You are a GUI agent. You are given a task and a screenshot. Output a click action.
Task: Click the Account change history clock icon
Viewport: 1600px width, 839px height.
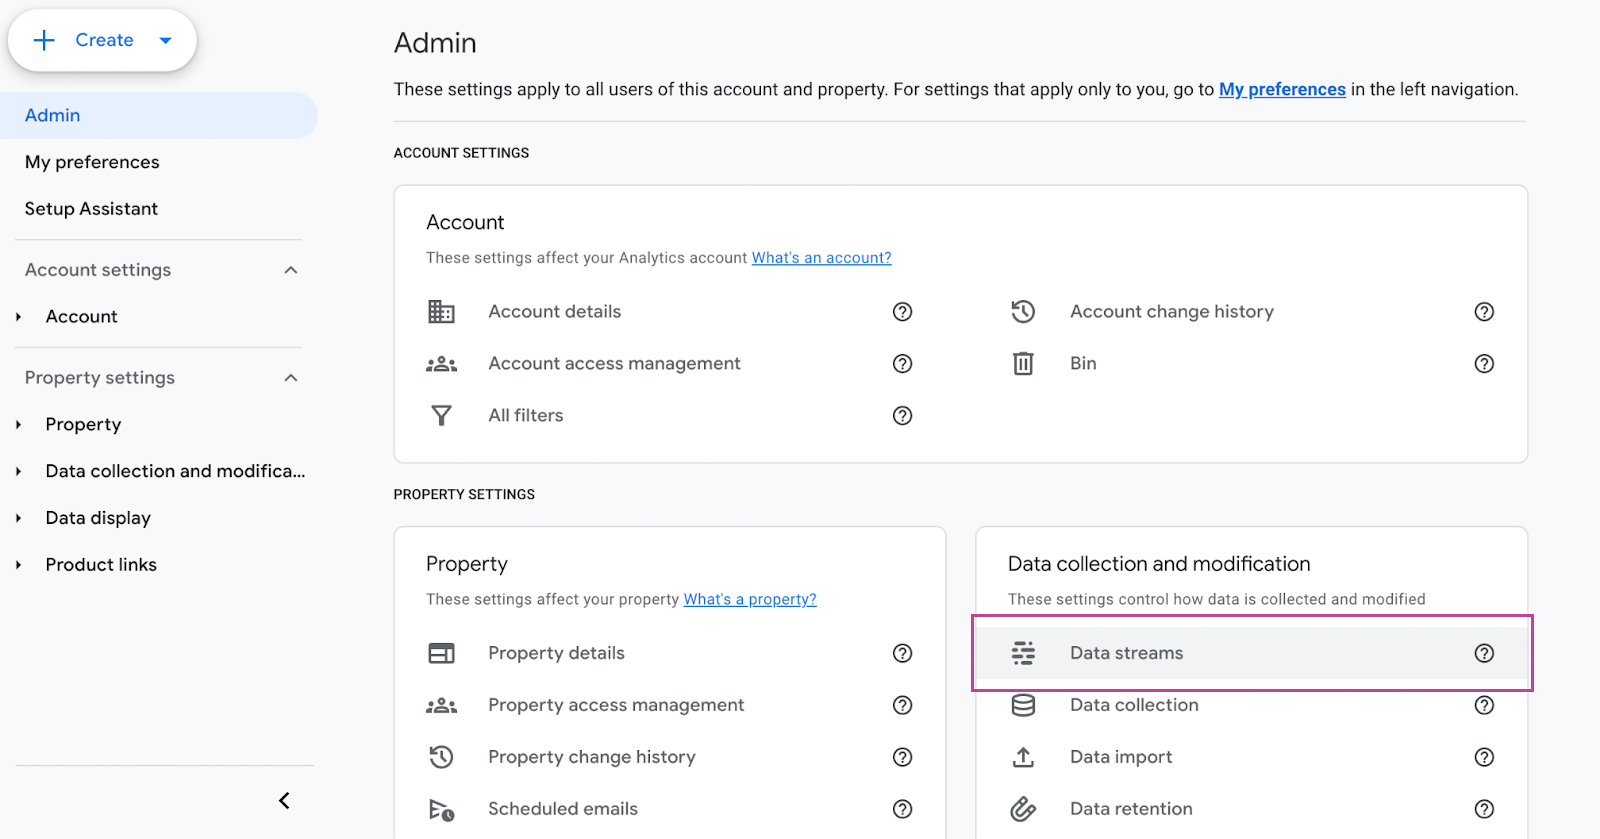tap(1022, 312)
